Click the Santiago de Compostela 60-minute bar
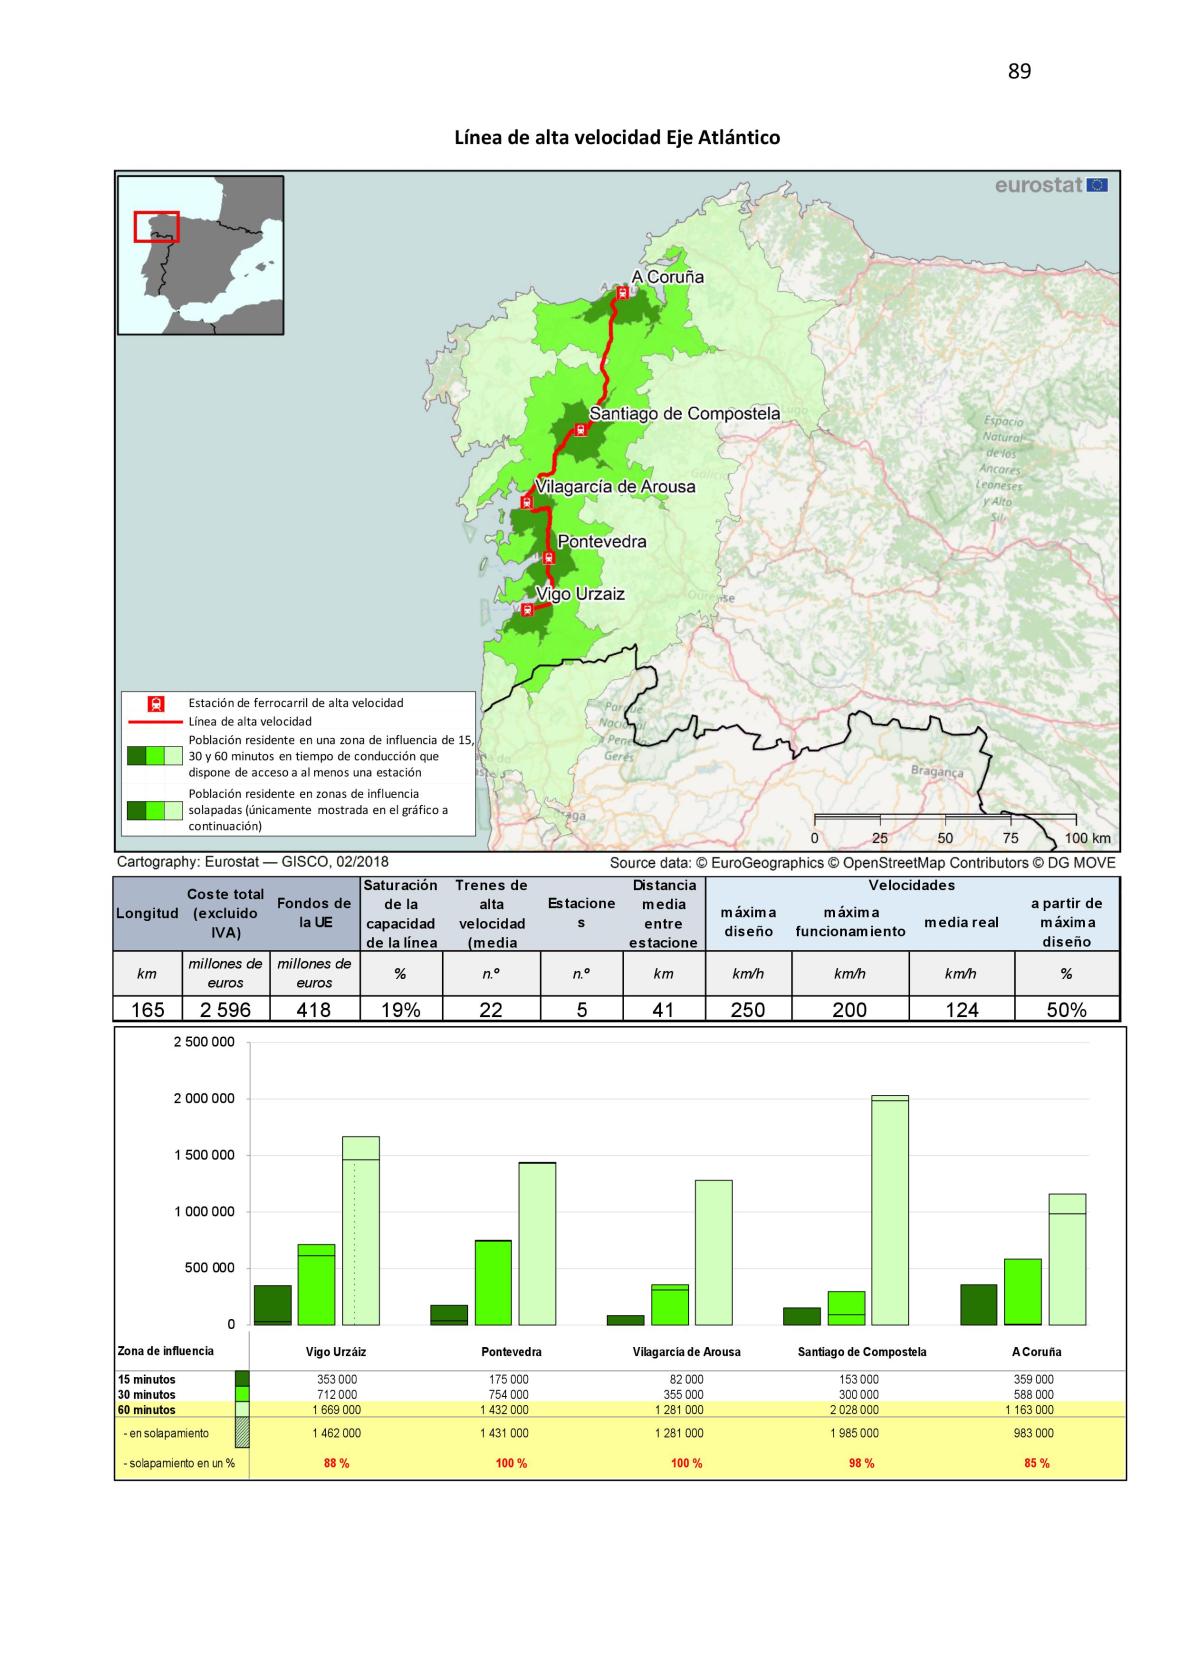The image size is (1179, 1668). (890, 1210)
